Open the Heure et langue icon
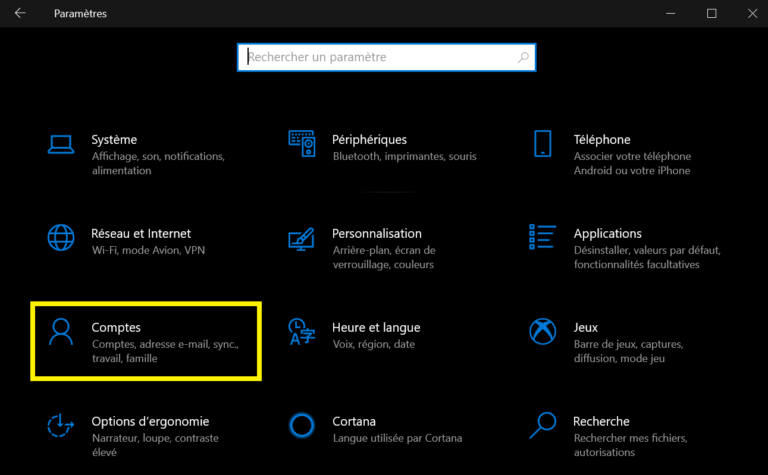 [302, 332]
